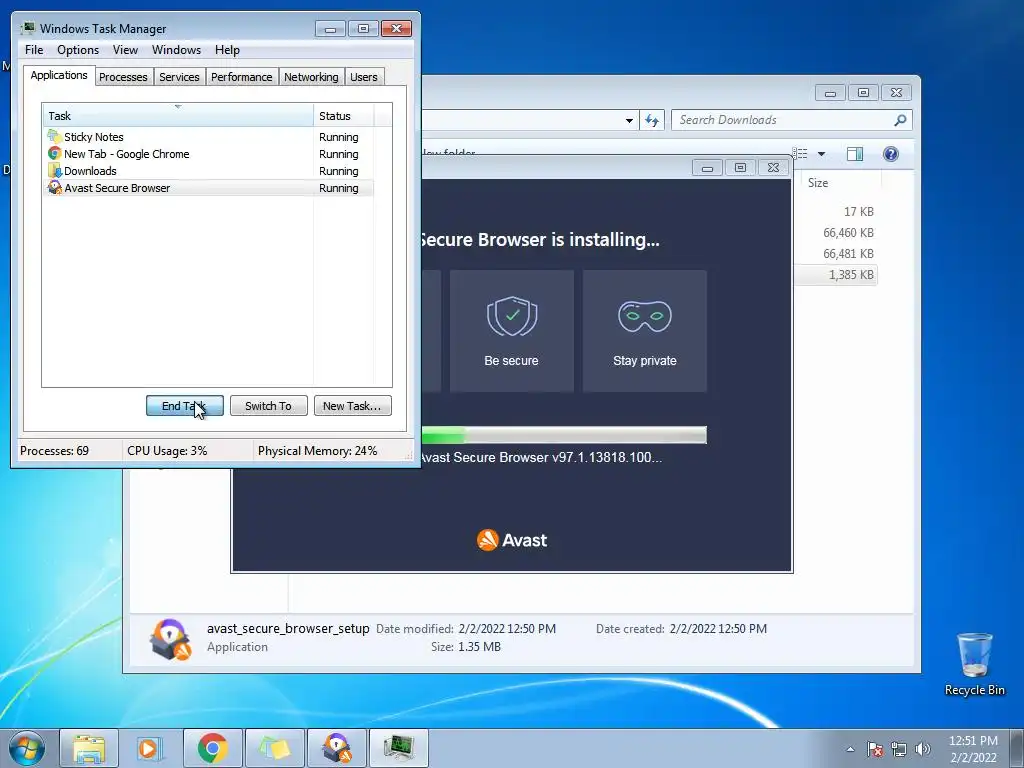Viewport: 1024px width, 768px height.
Task: Click the Stay private mask icon
Action: (645, 316)
